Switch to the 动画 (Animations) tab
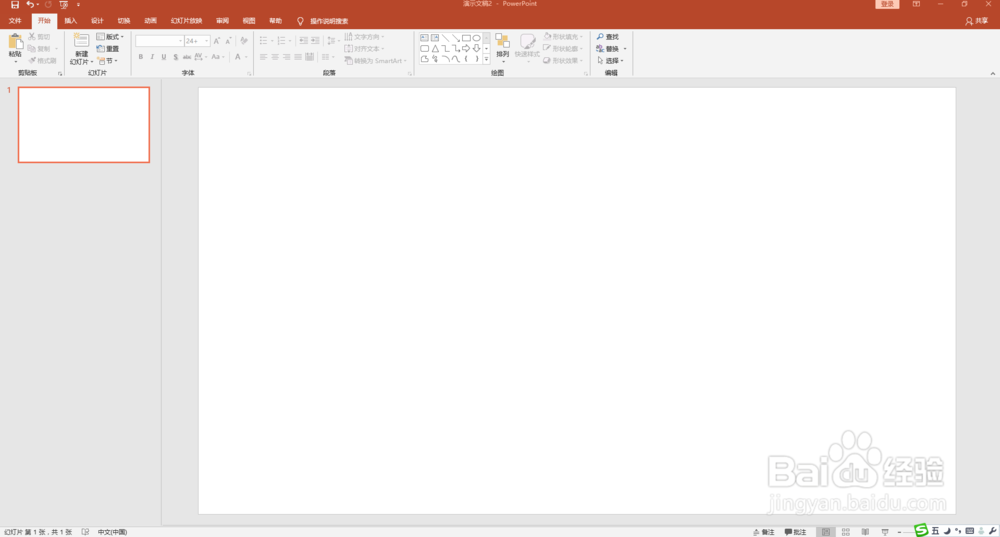This screenshot has width=1000, height=537. pyautogui.click(x=151, y=21)
